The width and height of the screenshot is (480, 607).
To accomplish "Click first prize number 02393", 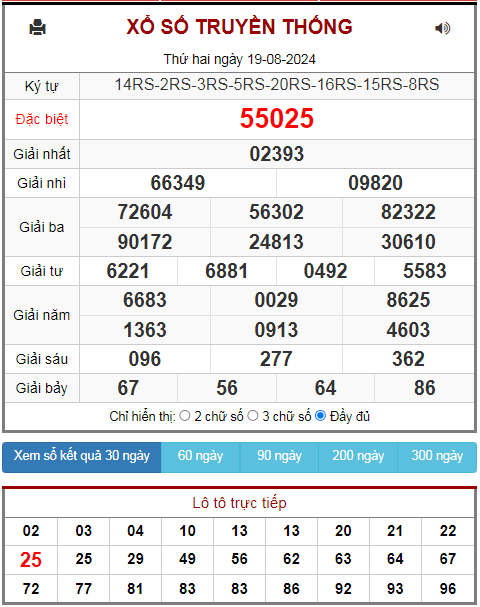I will coord(277,154).
